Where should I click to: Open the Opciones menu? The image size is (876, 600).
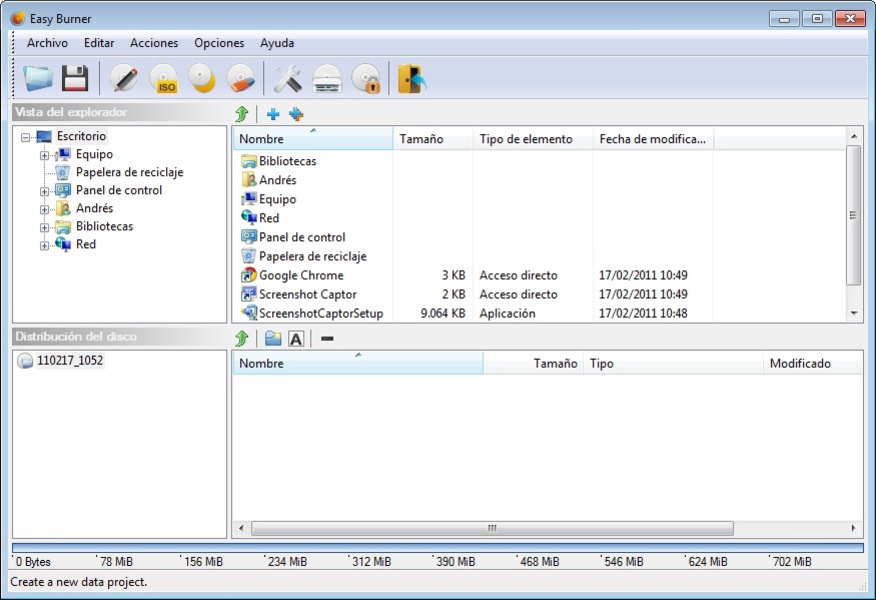click(x=219, y=43)
